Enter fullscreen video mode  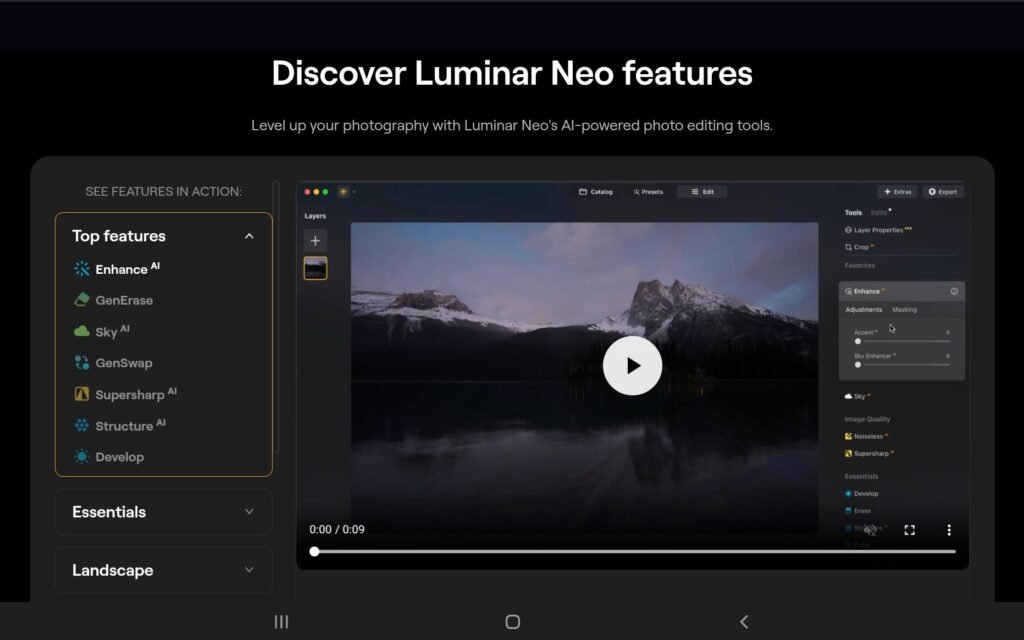[x=910, y=530]
